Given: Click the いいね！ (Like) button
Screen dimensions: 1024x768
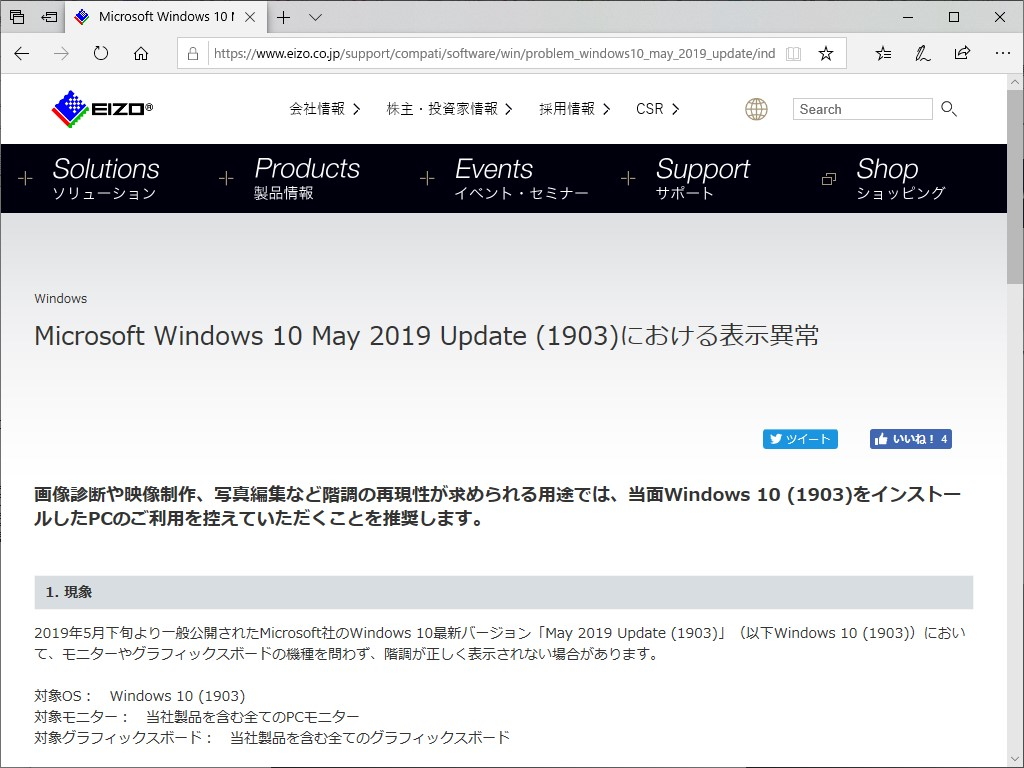Looking at the screenshot, I should [910, 438].
